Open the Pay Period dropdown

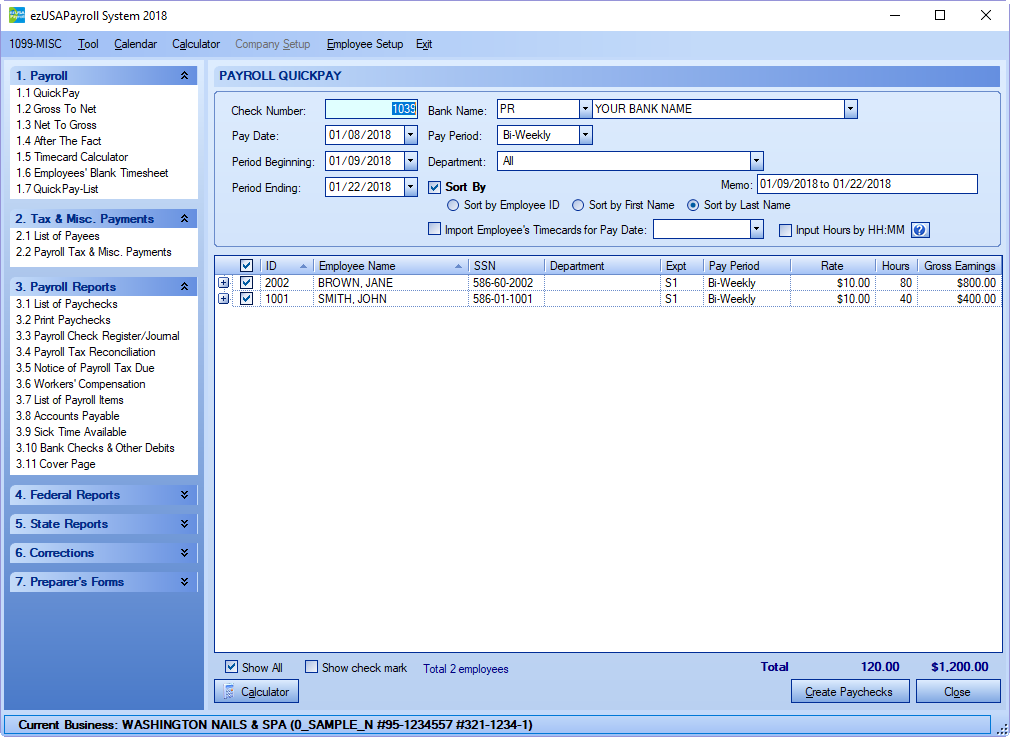(x=586, y=135)
